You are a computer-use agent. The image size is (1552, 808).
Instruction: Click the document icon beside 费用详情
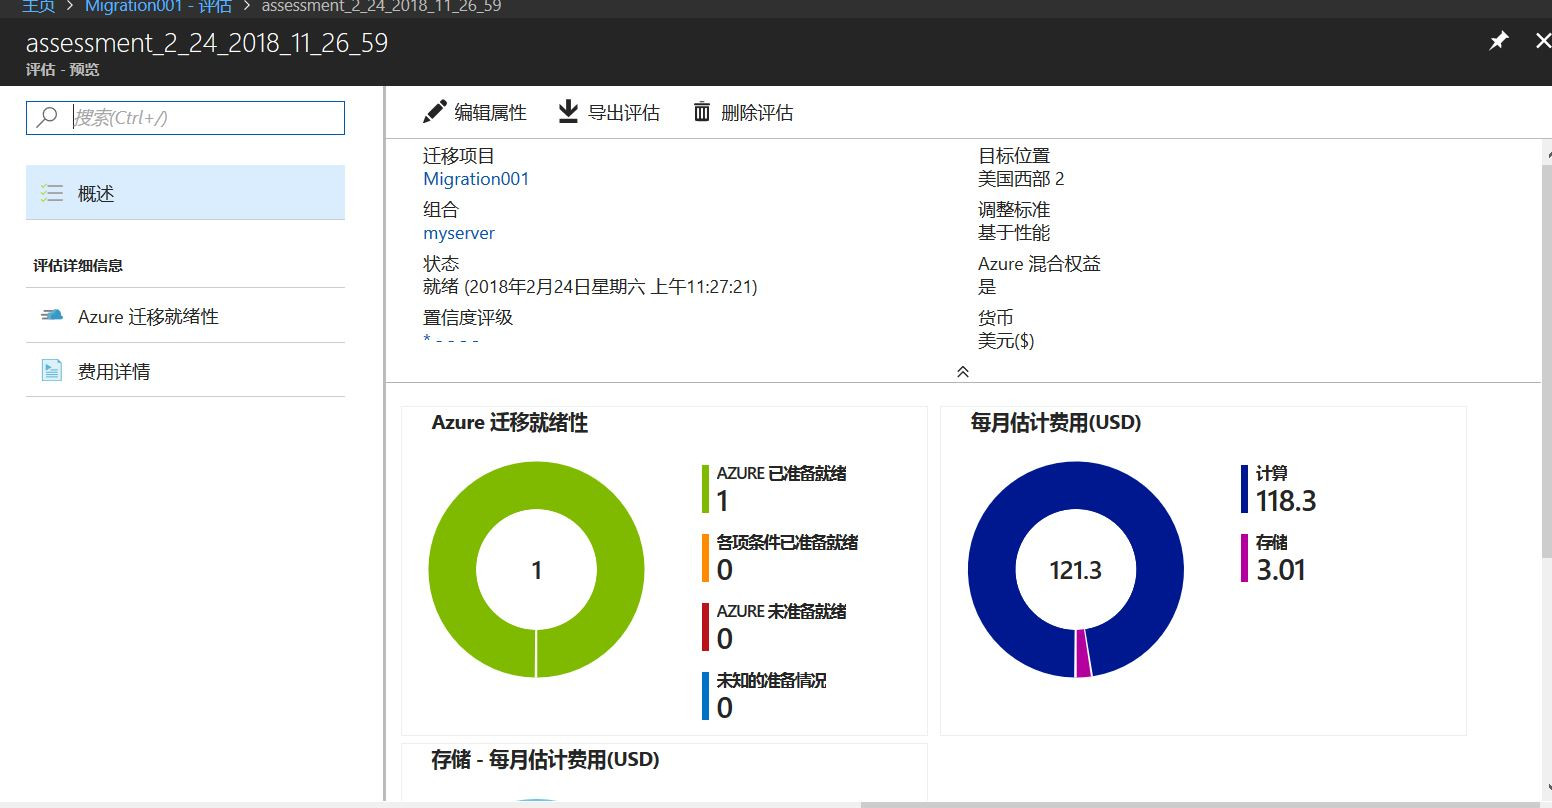51,371
